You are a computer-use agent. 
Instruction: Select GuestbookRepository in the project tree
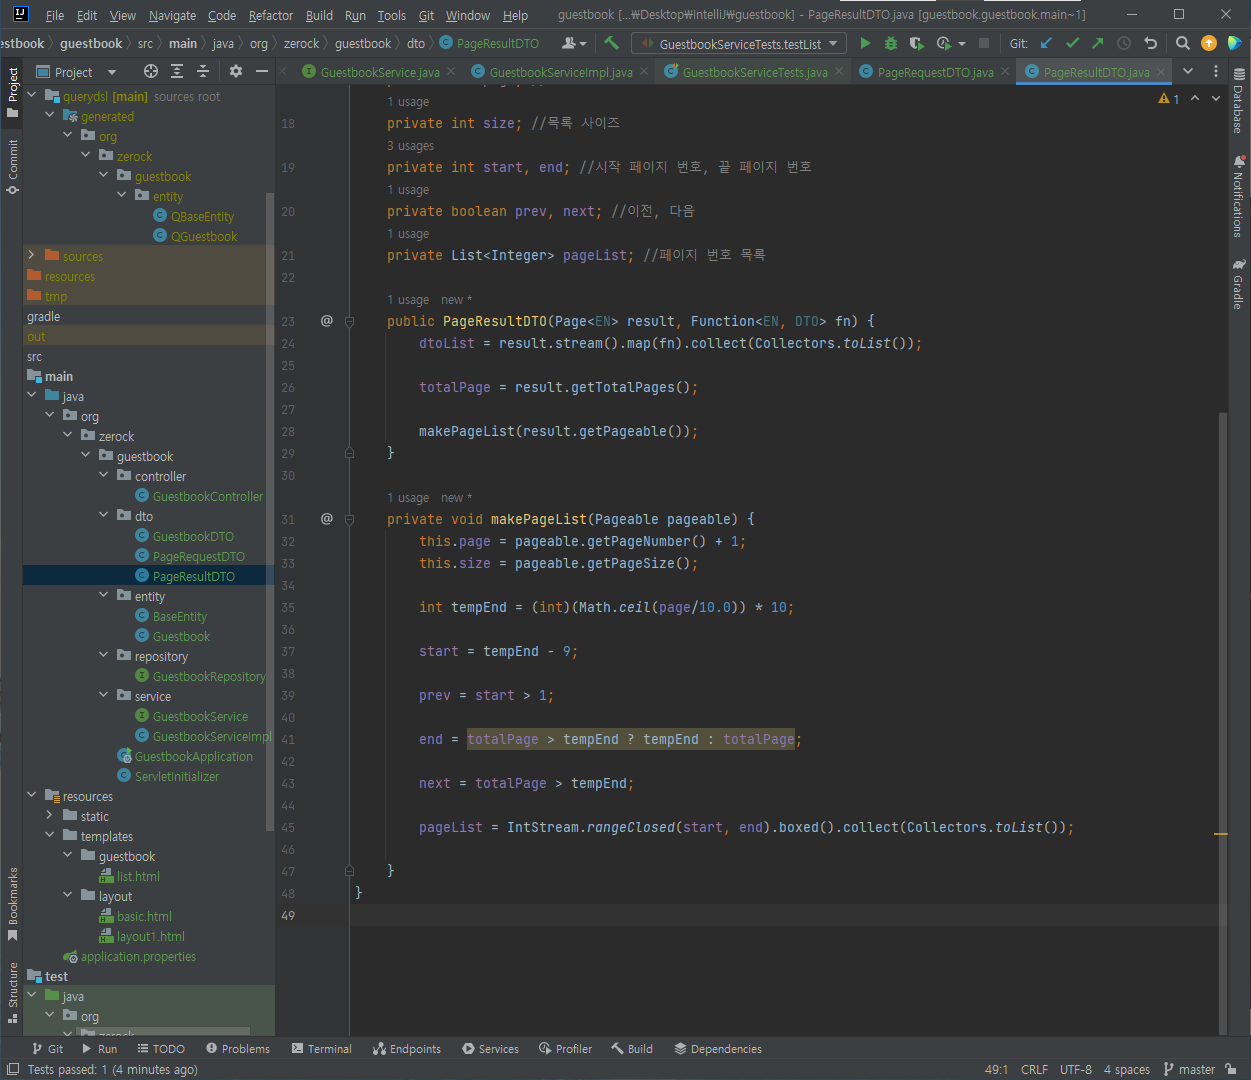209,676
